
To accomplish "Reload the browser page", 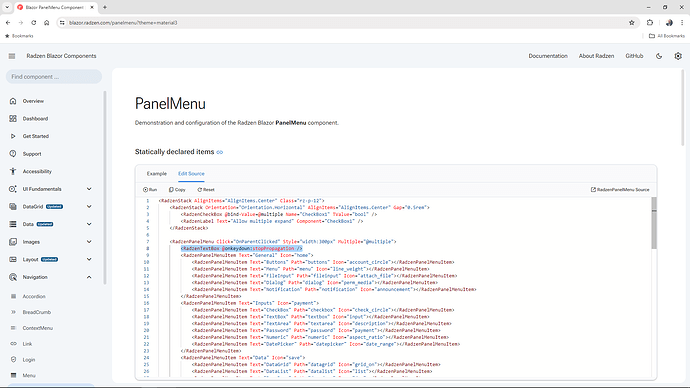I will [33, 23].
